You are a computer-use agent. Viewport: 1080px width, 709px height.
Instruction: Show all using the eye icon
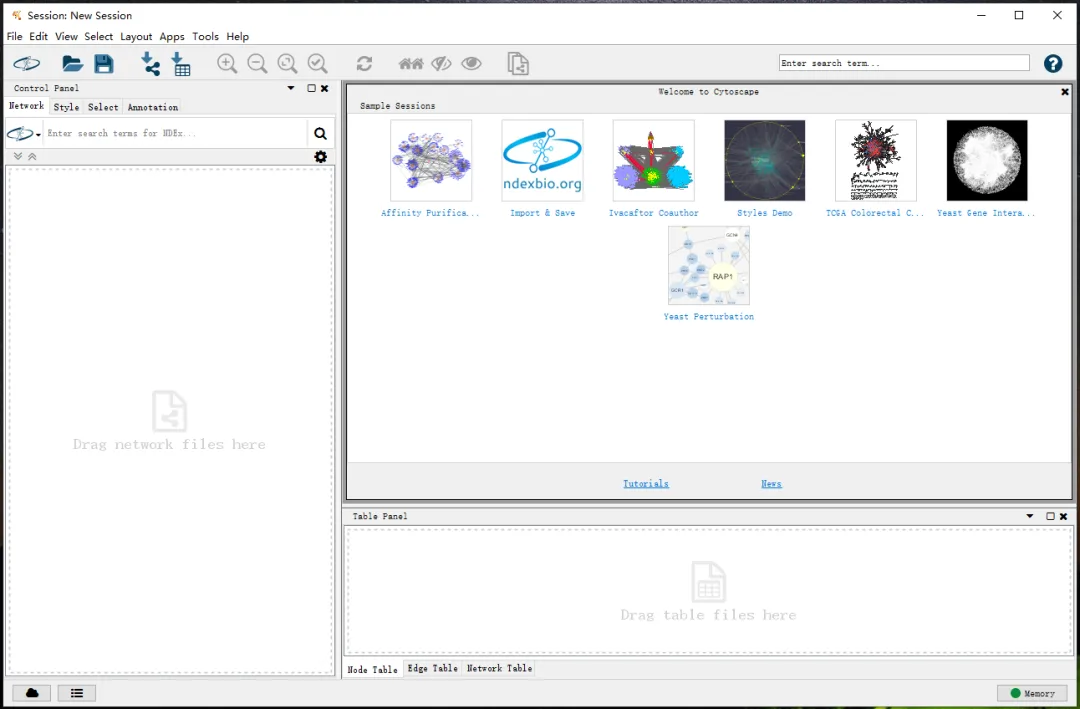pyautogui.click(x=472, y=63)
